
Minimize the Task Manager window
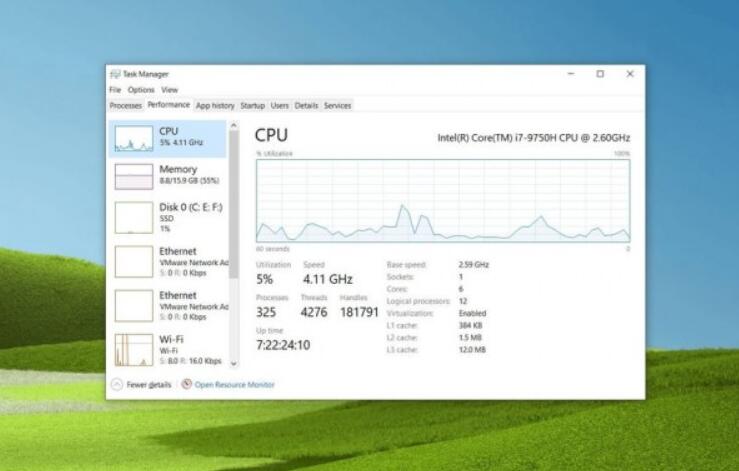point(571,74)
